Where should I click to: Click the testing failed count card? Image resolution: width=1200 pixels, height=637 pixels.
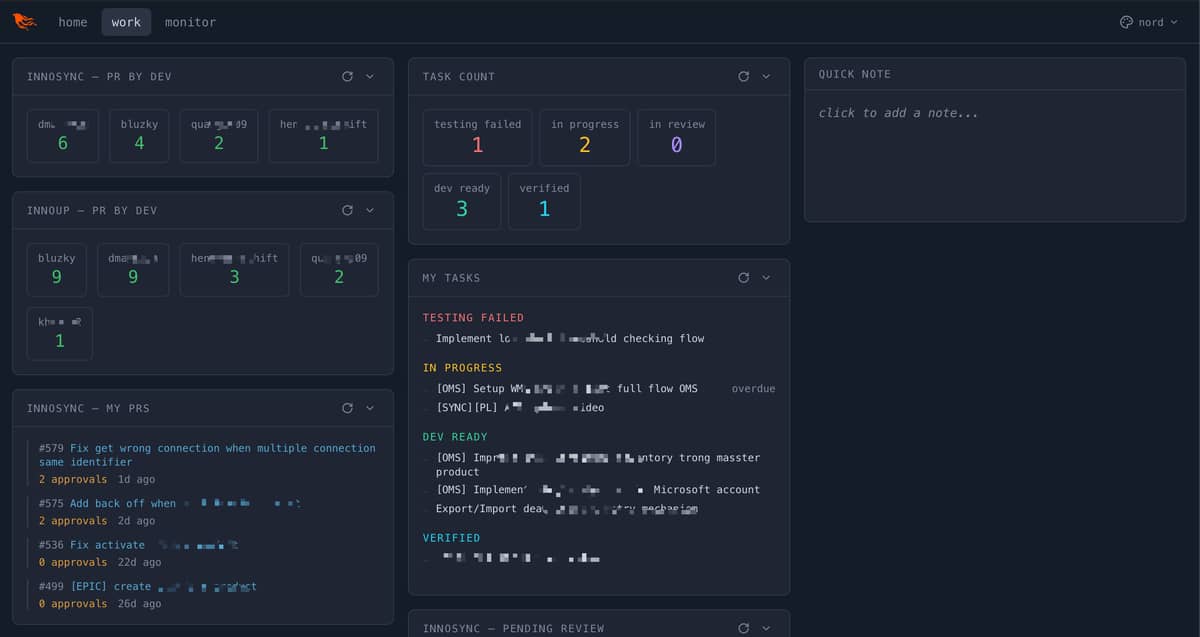(477, 137)
